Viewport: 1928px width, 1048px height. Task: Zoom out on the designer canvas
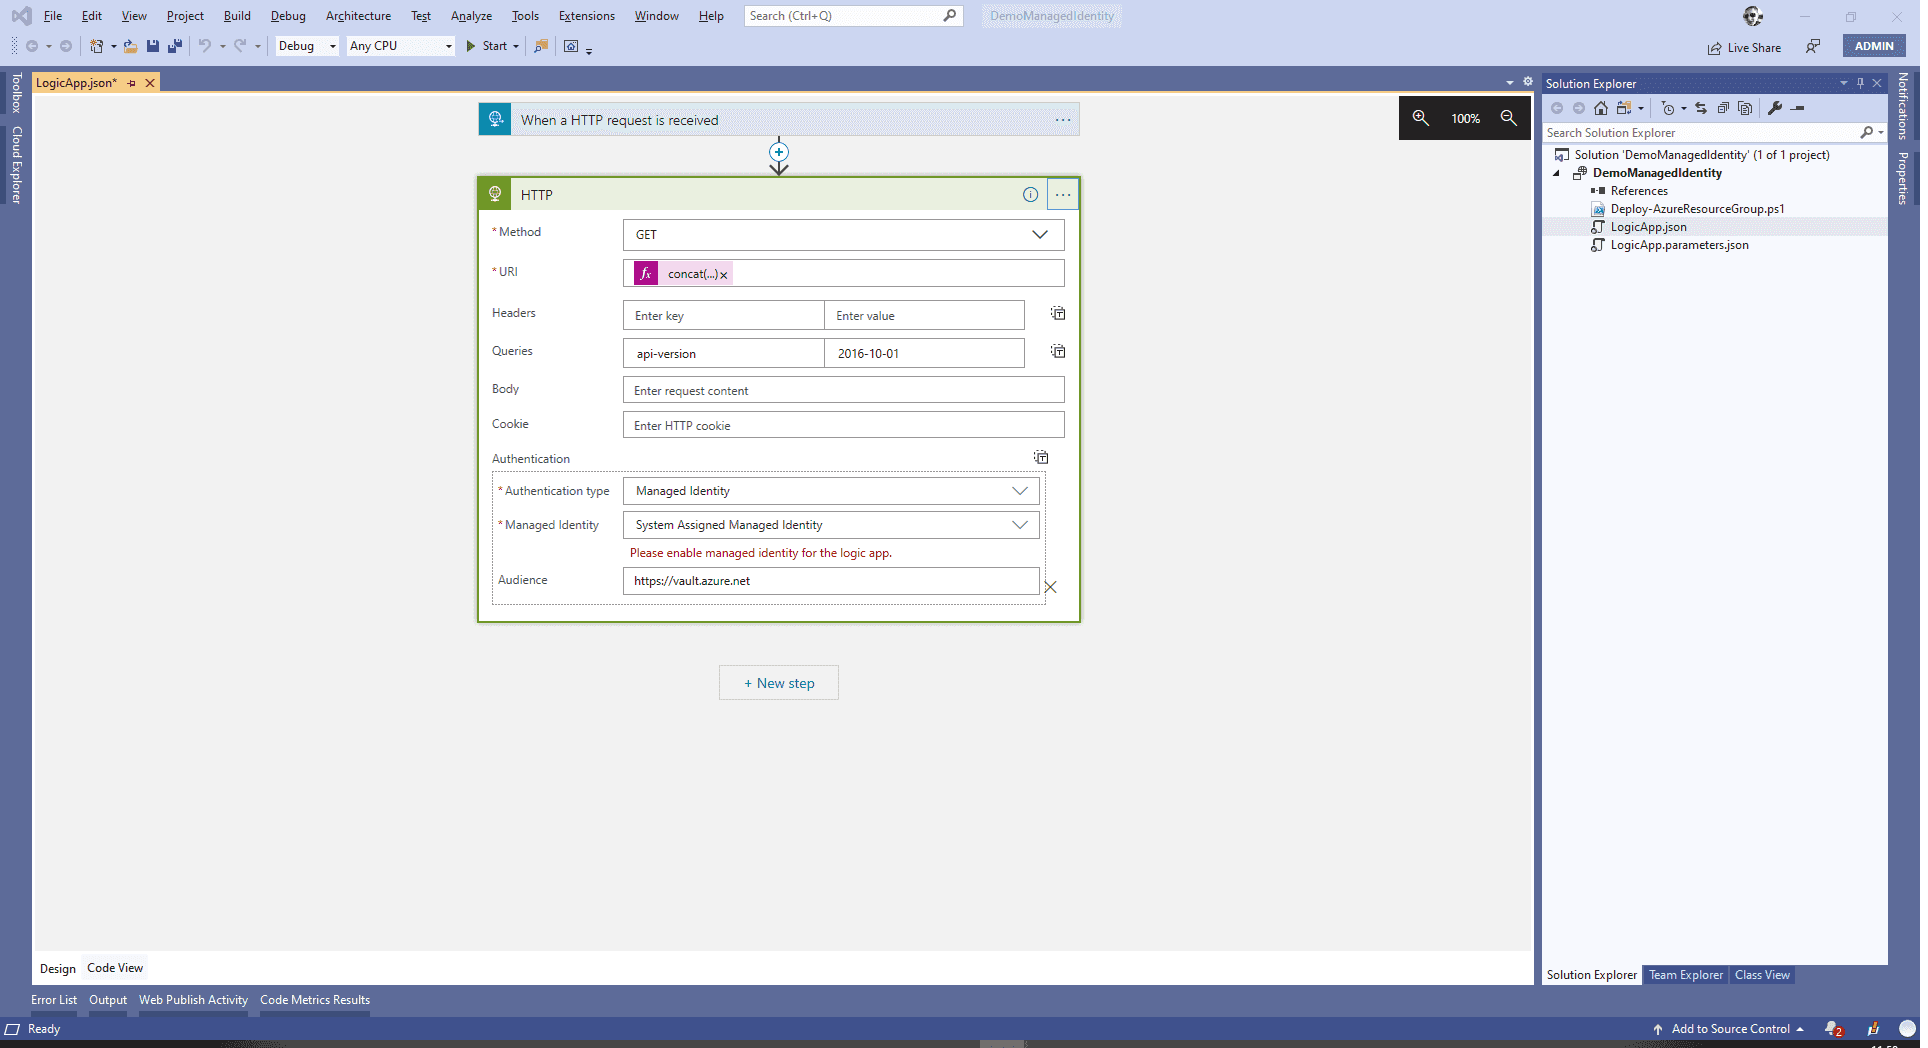(x=1508, y=118)
